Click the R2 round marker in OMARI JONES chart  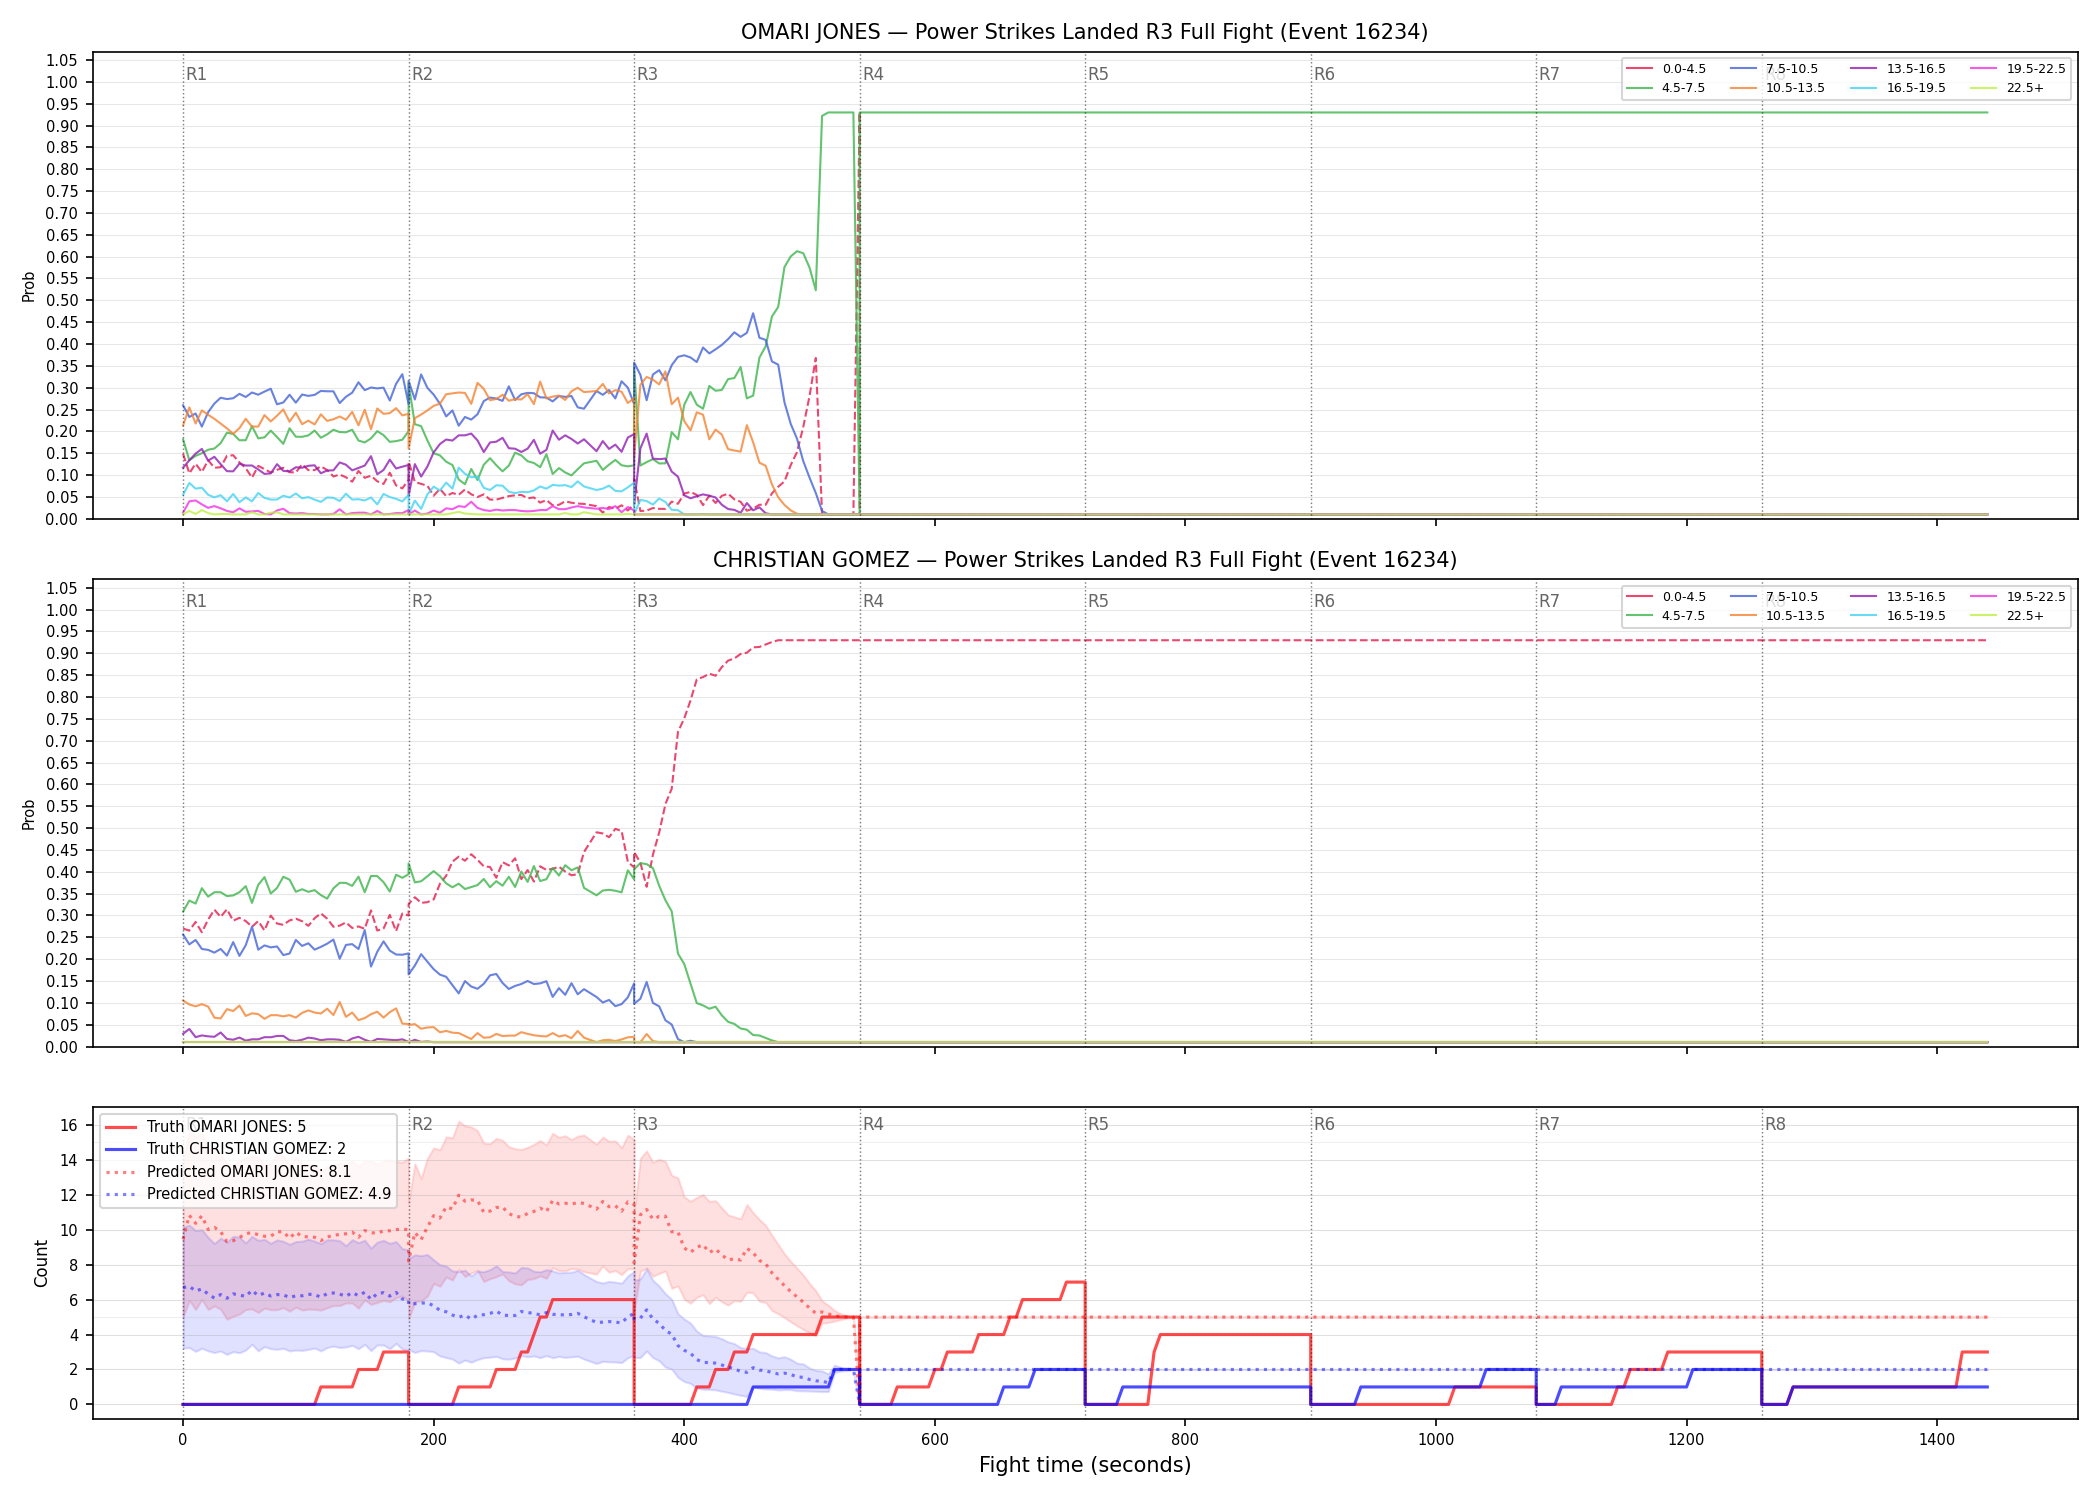422,74
